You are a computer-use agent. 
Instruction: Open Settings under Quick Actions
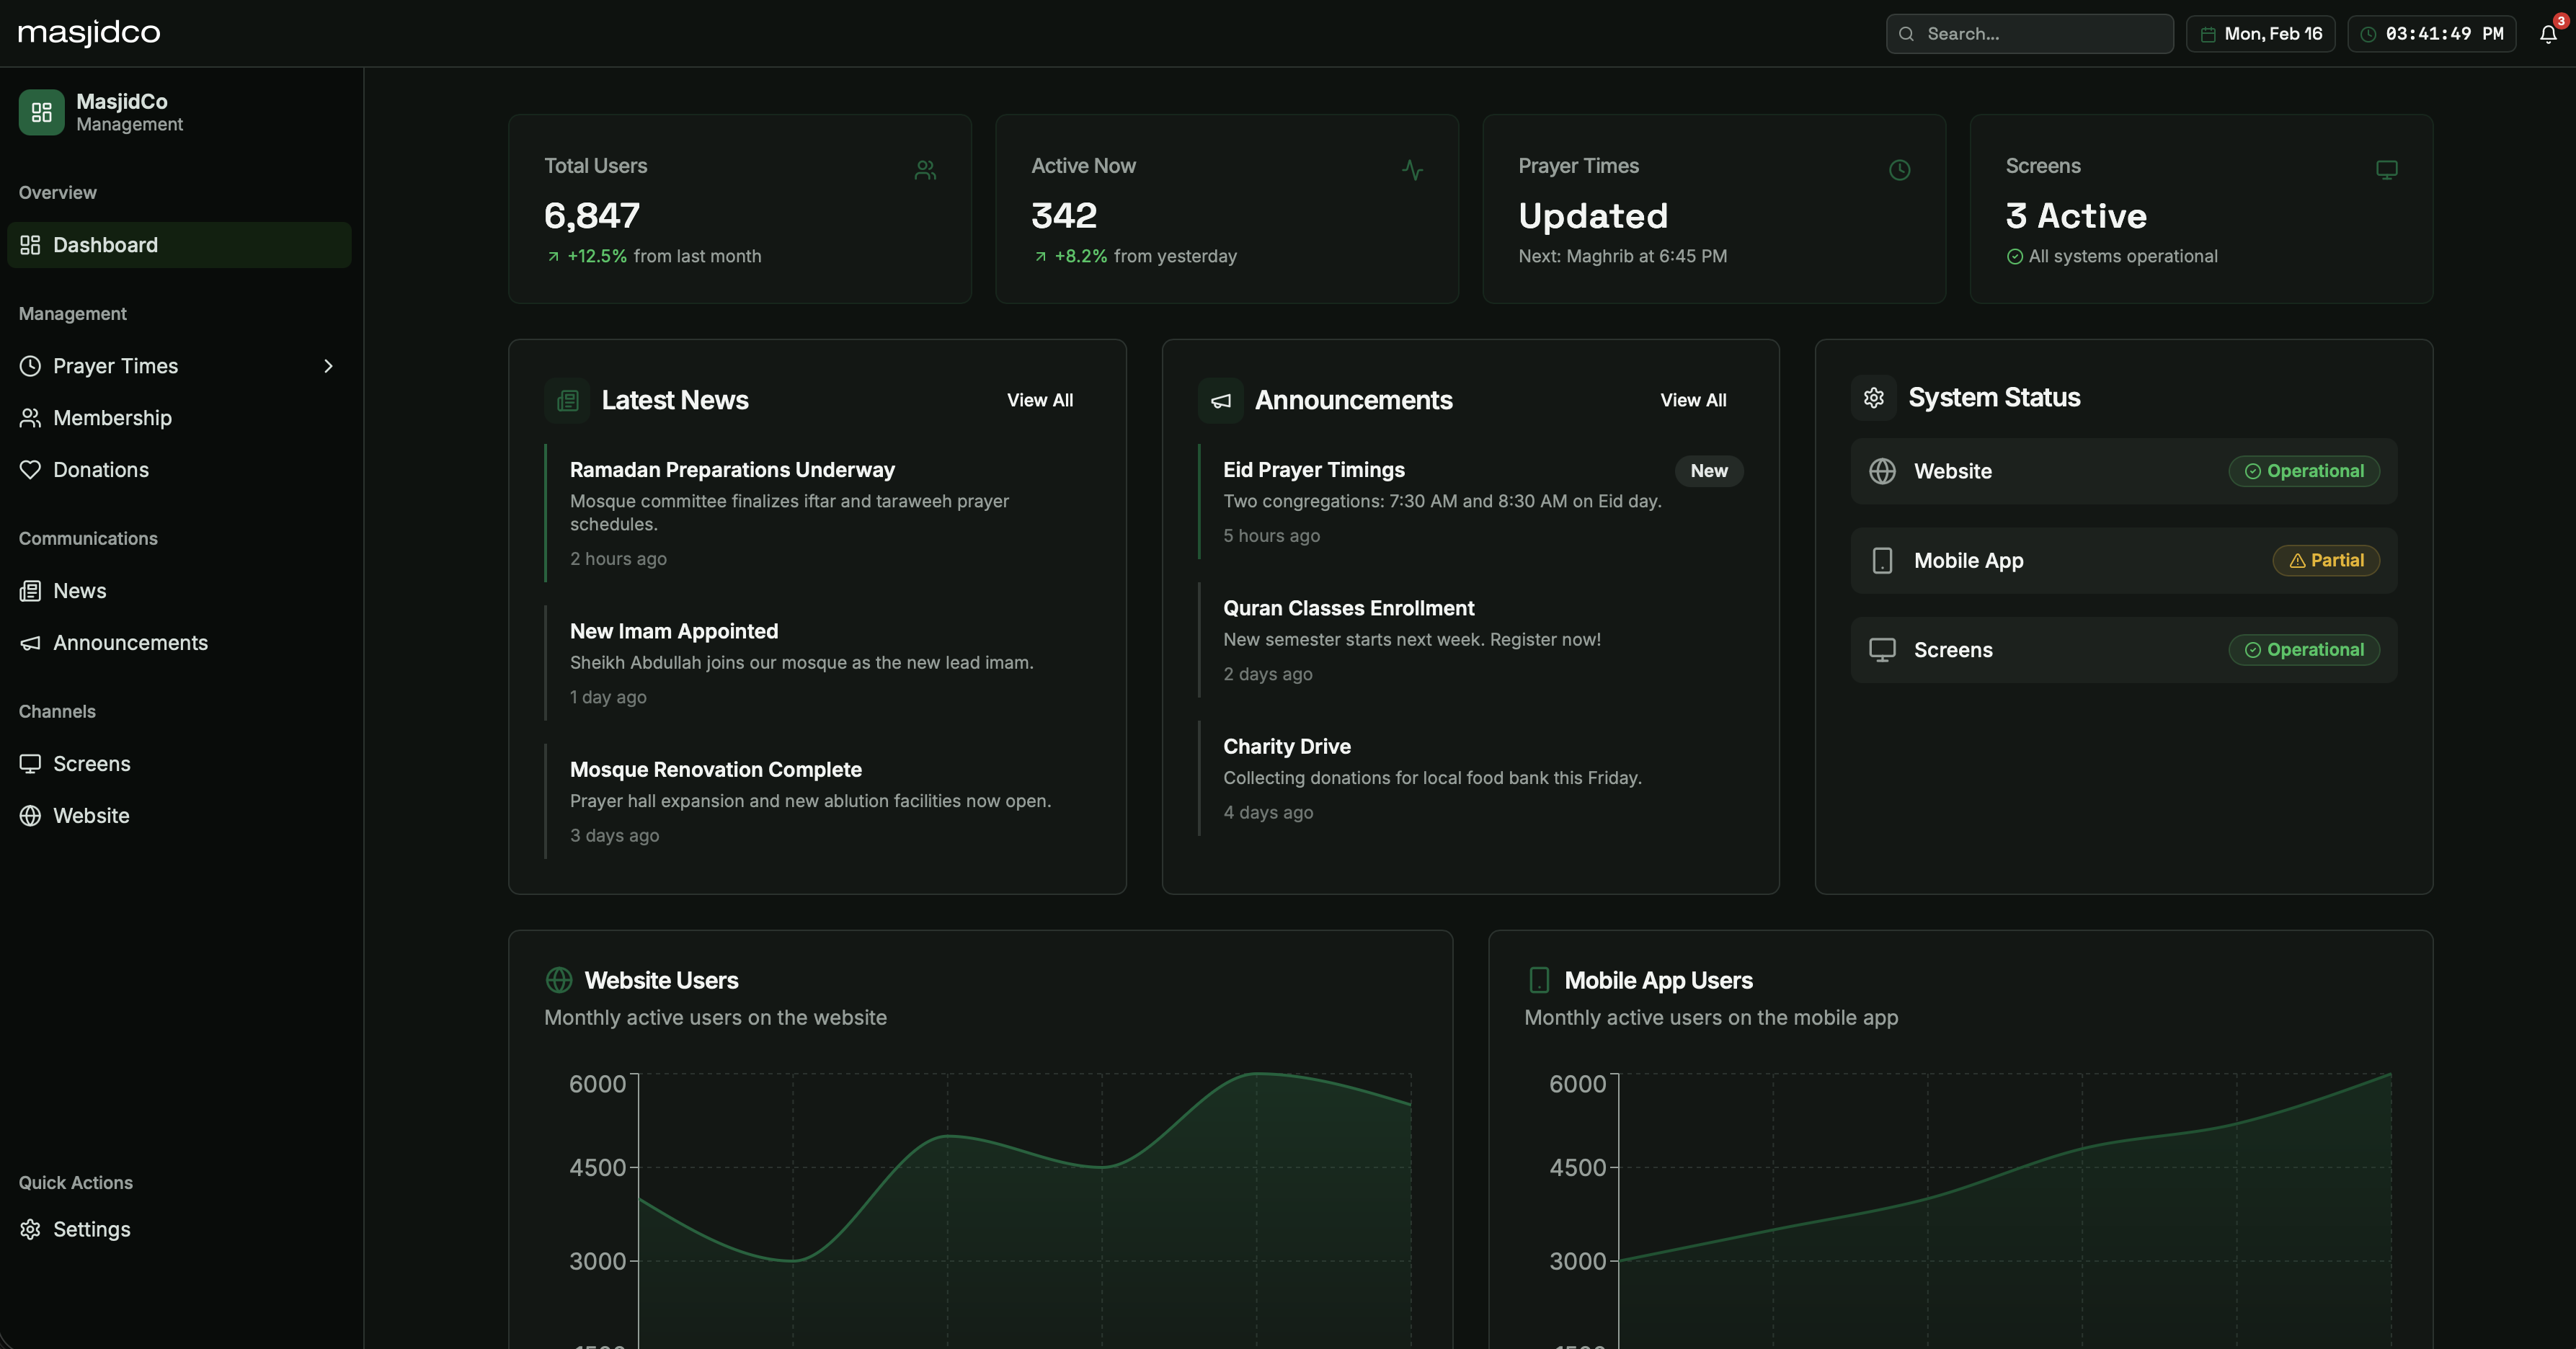pos(91,1229)
